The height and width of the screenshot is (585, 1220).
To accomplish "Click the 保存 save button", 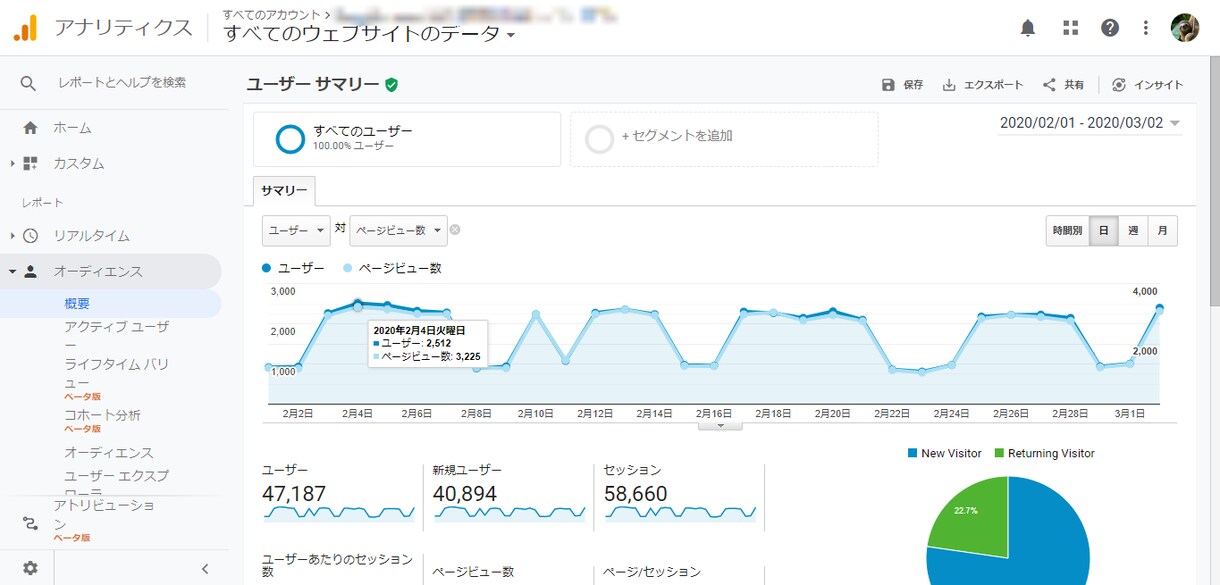I will click(902, 85).
